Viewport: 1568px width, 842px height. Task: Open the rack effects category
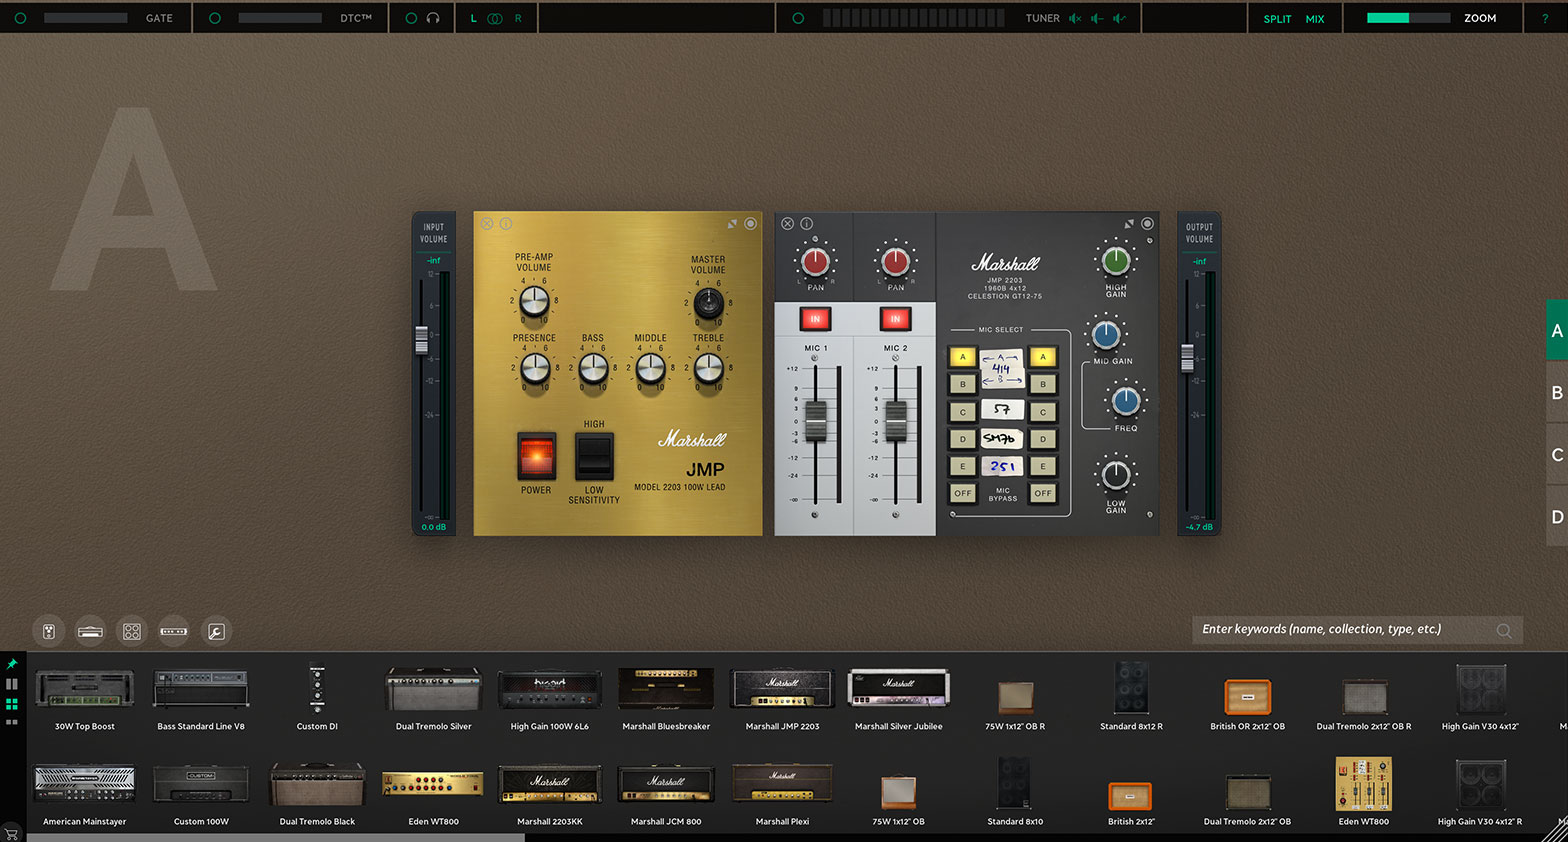click(x=174, y=631)
